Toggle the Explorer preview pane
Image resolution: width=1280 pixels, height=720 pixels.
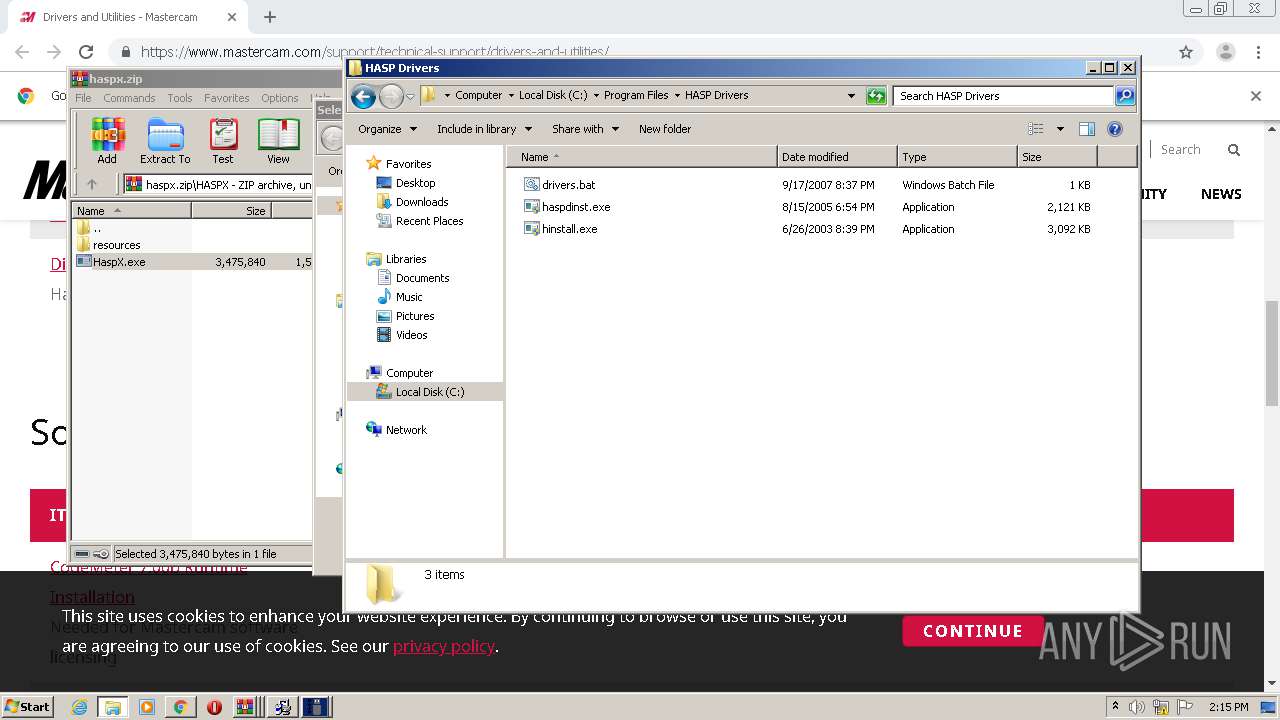coord(1087,129)
